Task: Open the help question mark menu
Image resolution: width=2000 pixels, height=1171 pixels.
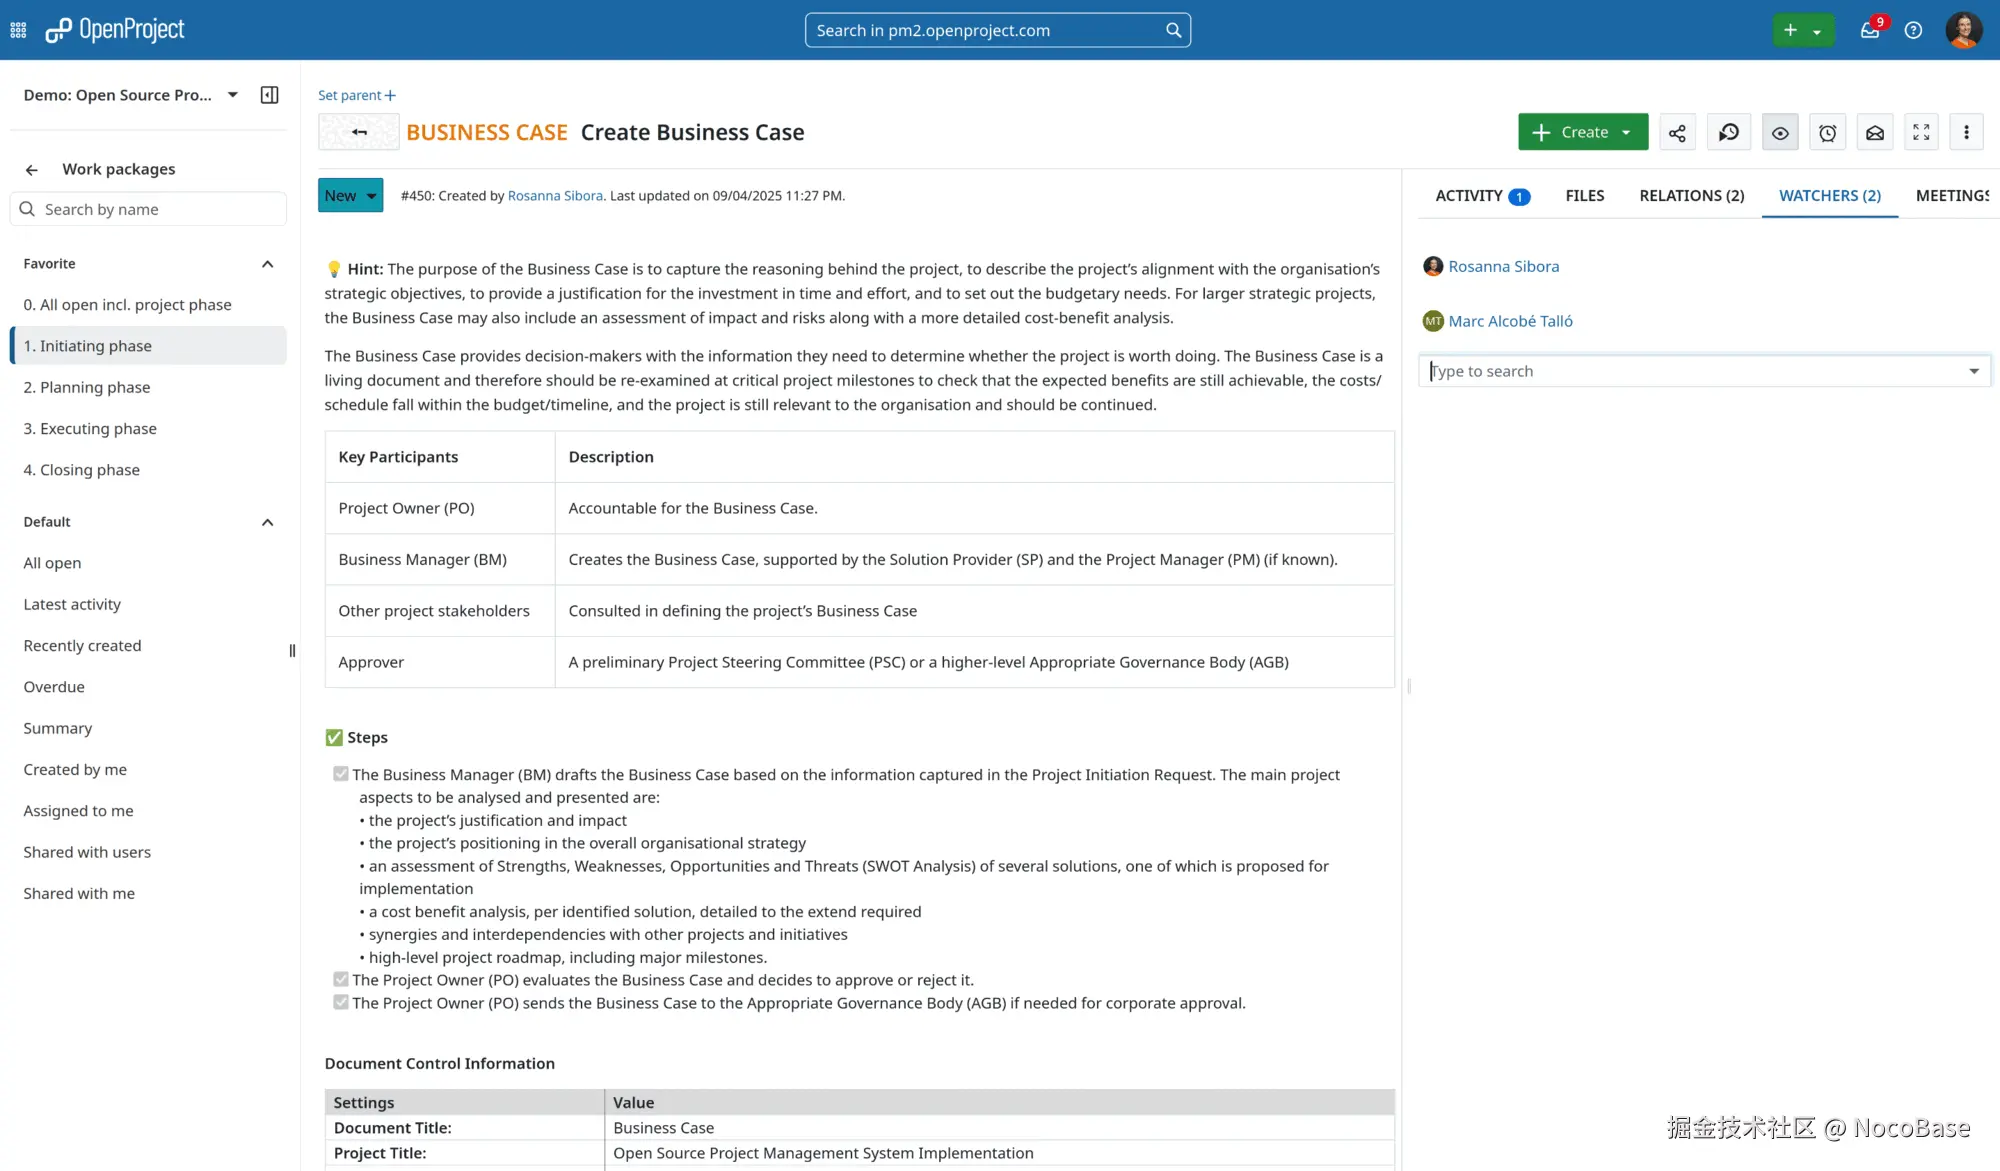Action: click(1913, 30)
